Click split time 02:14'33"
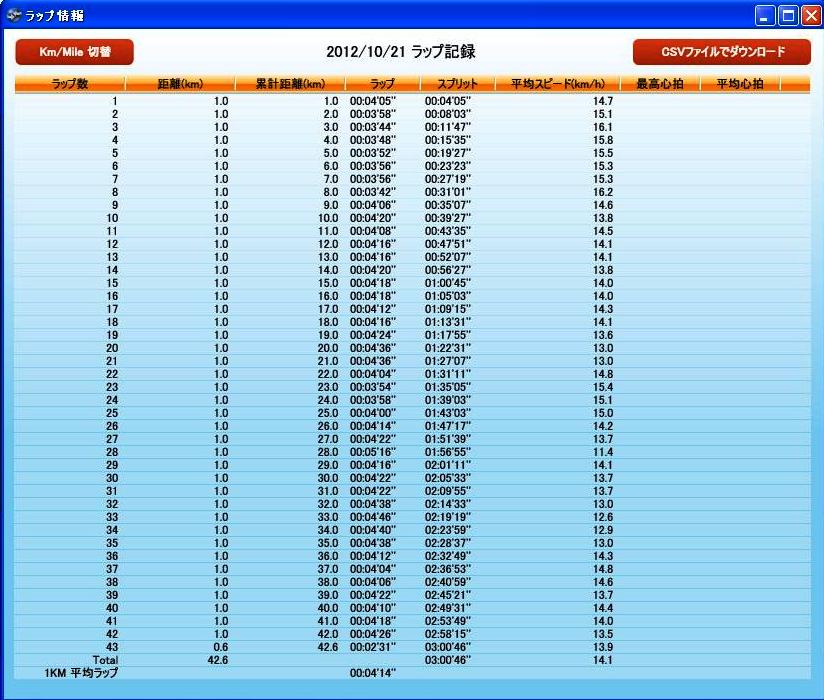 coord(448,505)
